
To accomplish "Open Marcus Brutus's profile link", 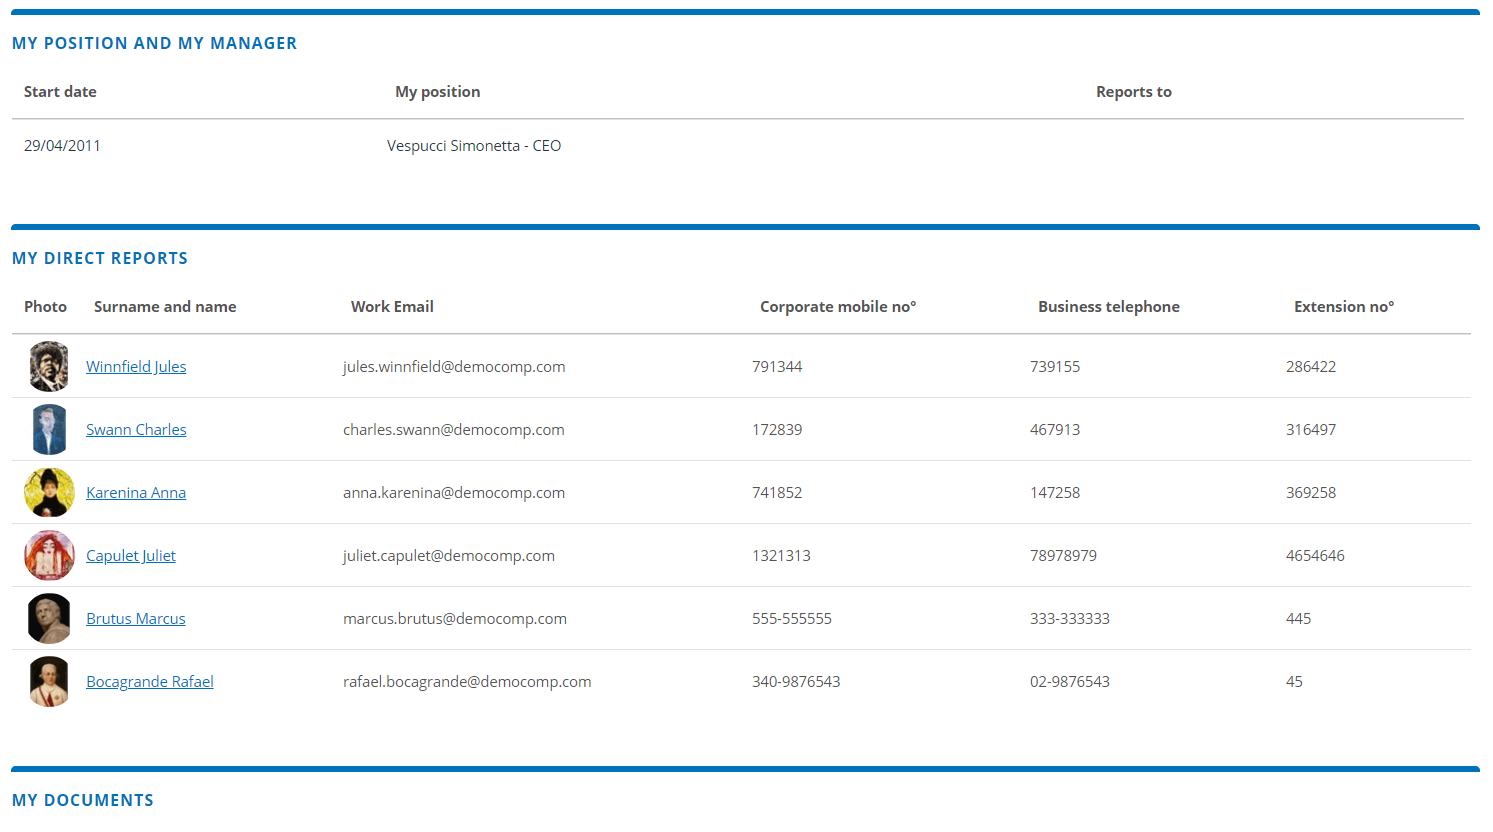I will pos(135,618).
